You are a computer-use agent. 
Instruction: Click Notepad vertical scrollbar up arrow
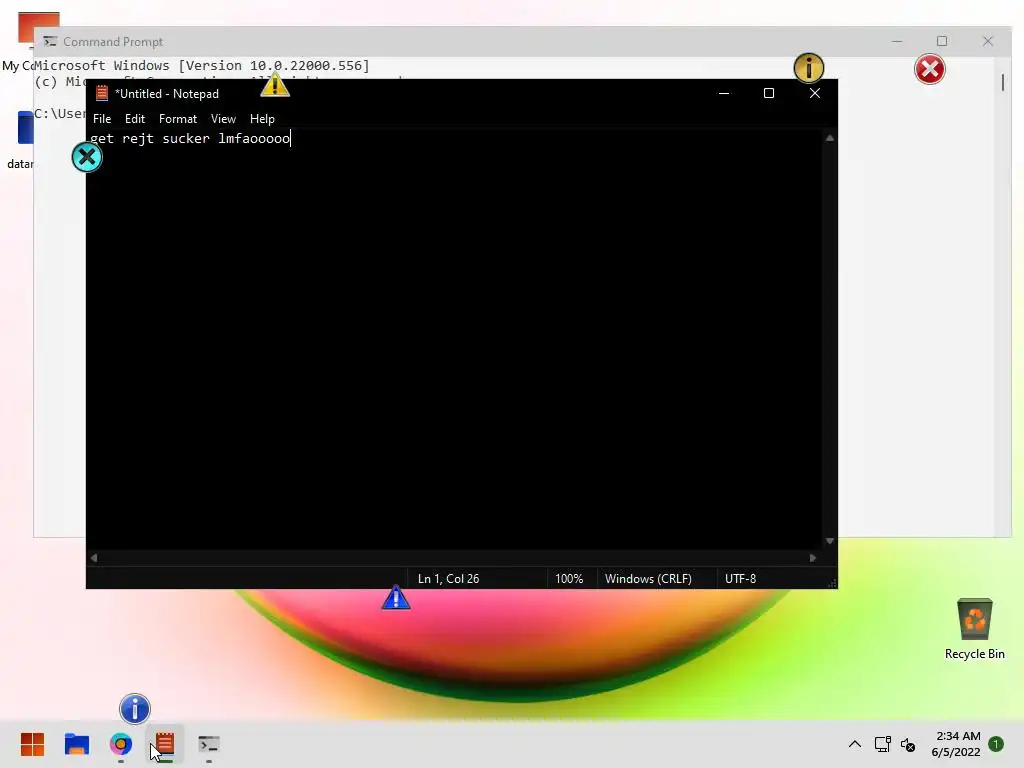tap(829, 138)
